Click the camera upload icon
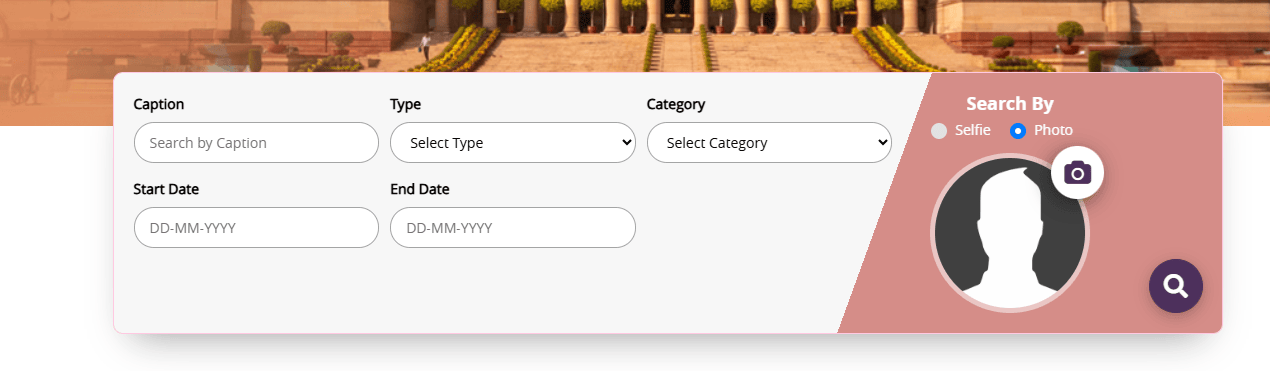 pyautogui.click(x=1077, y=172)
